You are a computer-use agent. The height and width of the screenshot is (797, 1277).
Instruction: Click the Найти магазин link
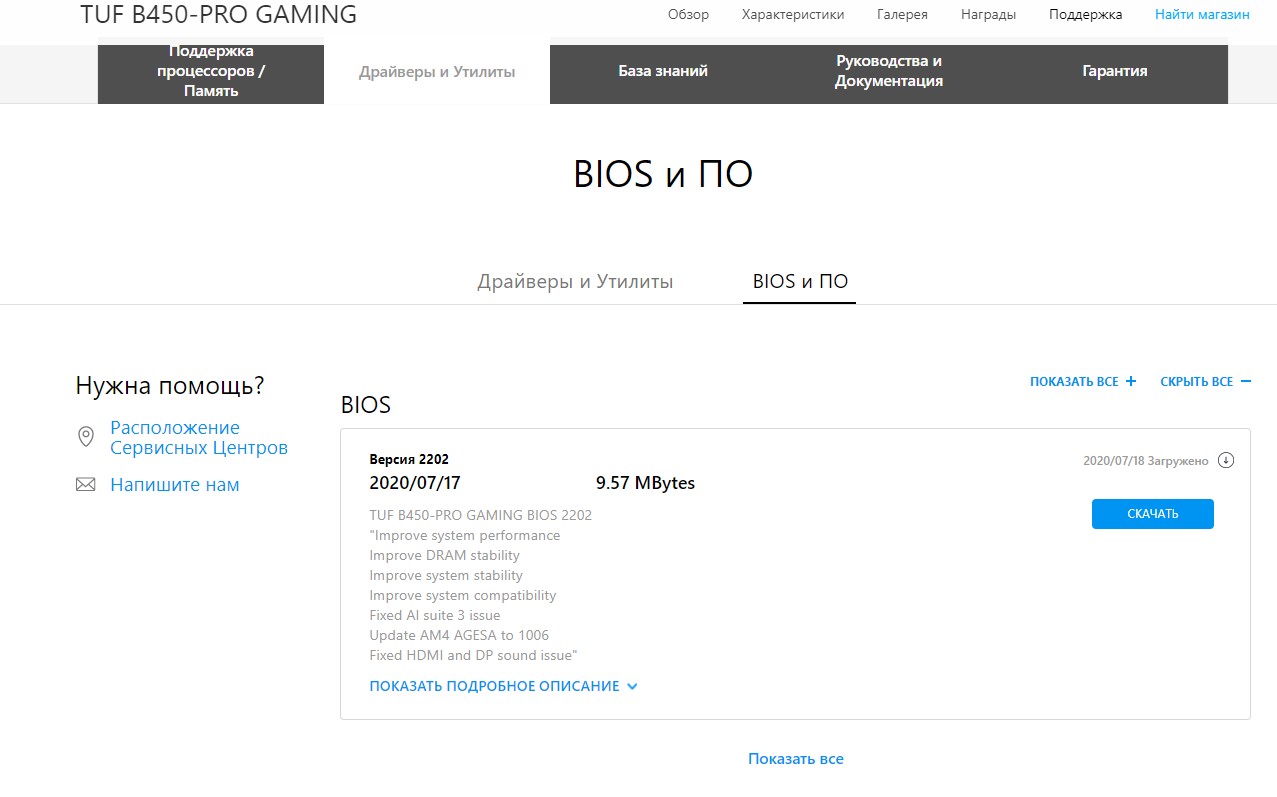1202,14
